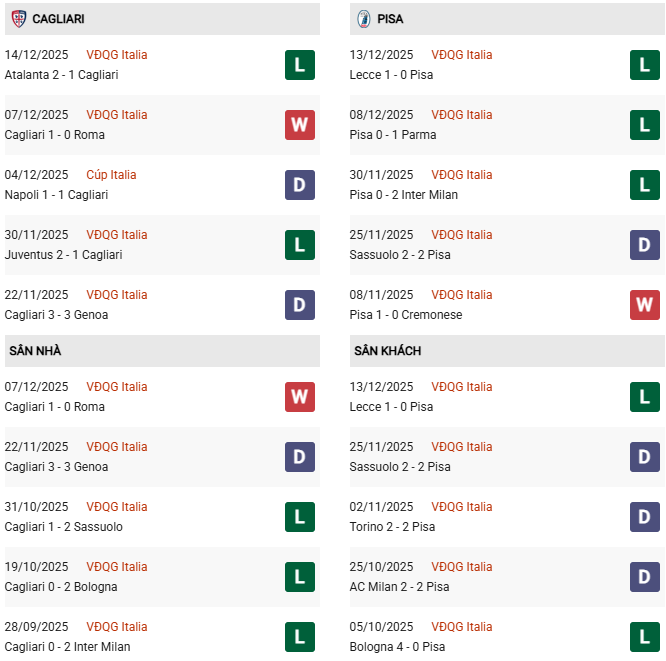This screenshot has width=666, height=661.
Task: Click the L badge for Pisa 0-2 Inter Milan
Action: 645,185
